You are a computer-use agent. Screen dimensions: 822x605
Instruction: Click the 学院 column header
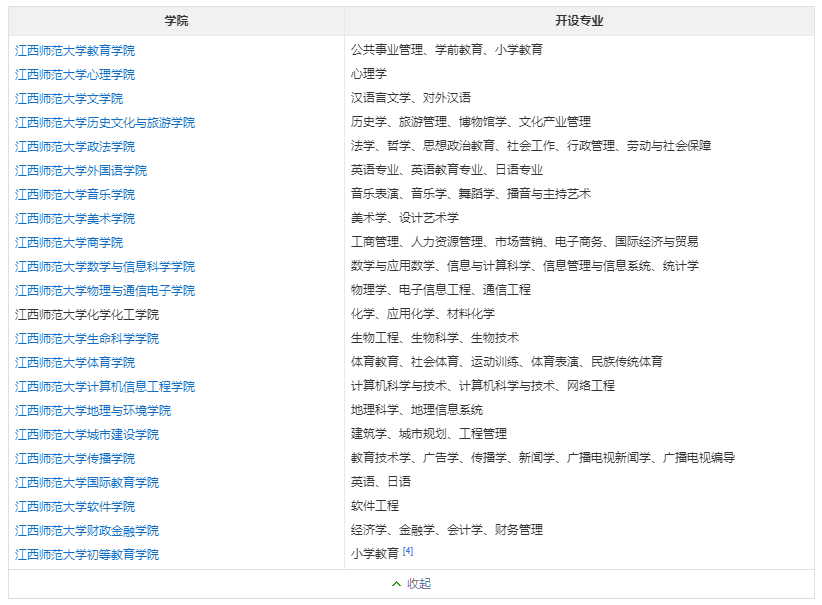coord(176,21)
